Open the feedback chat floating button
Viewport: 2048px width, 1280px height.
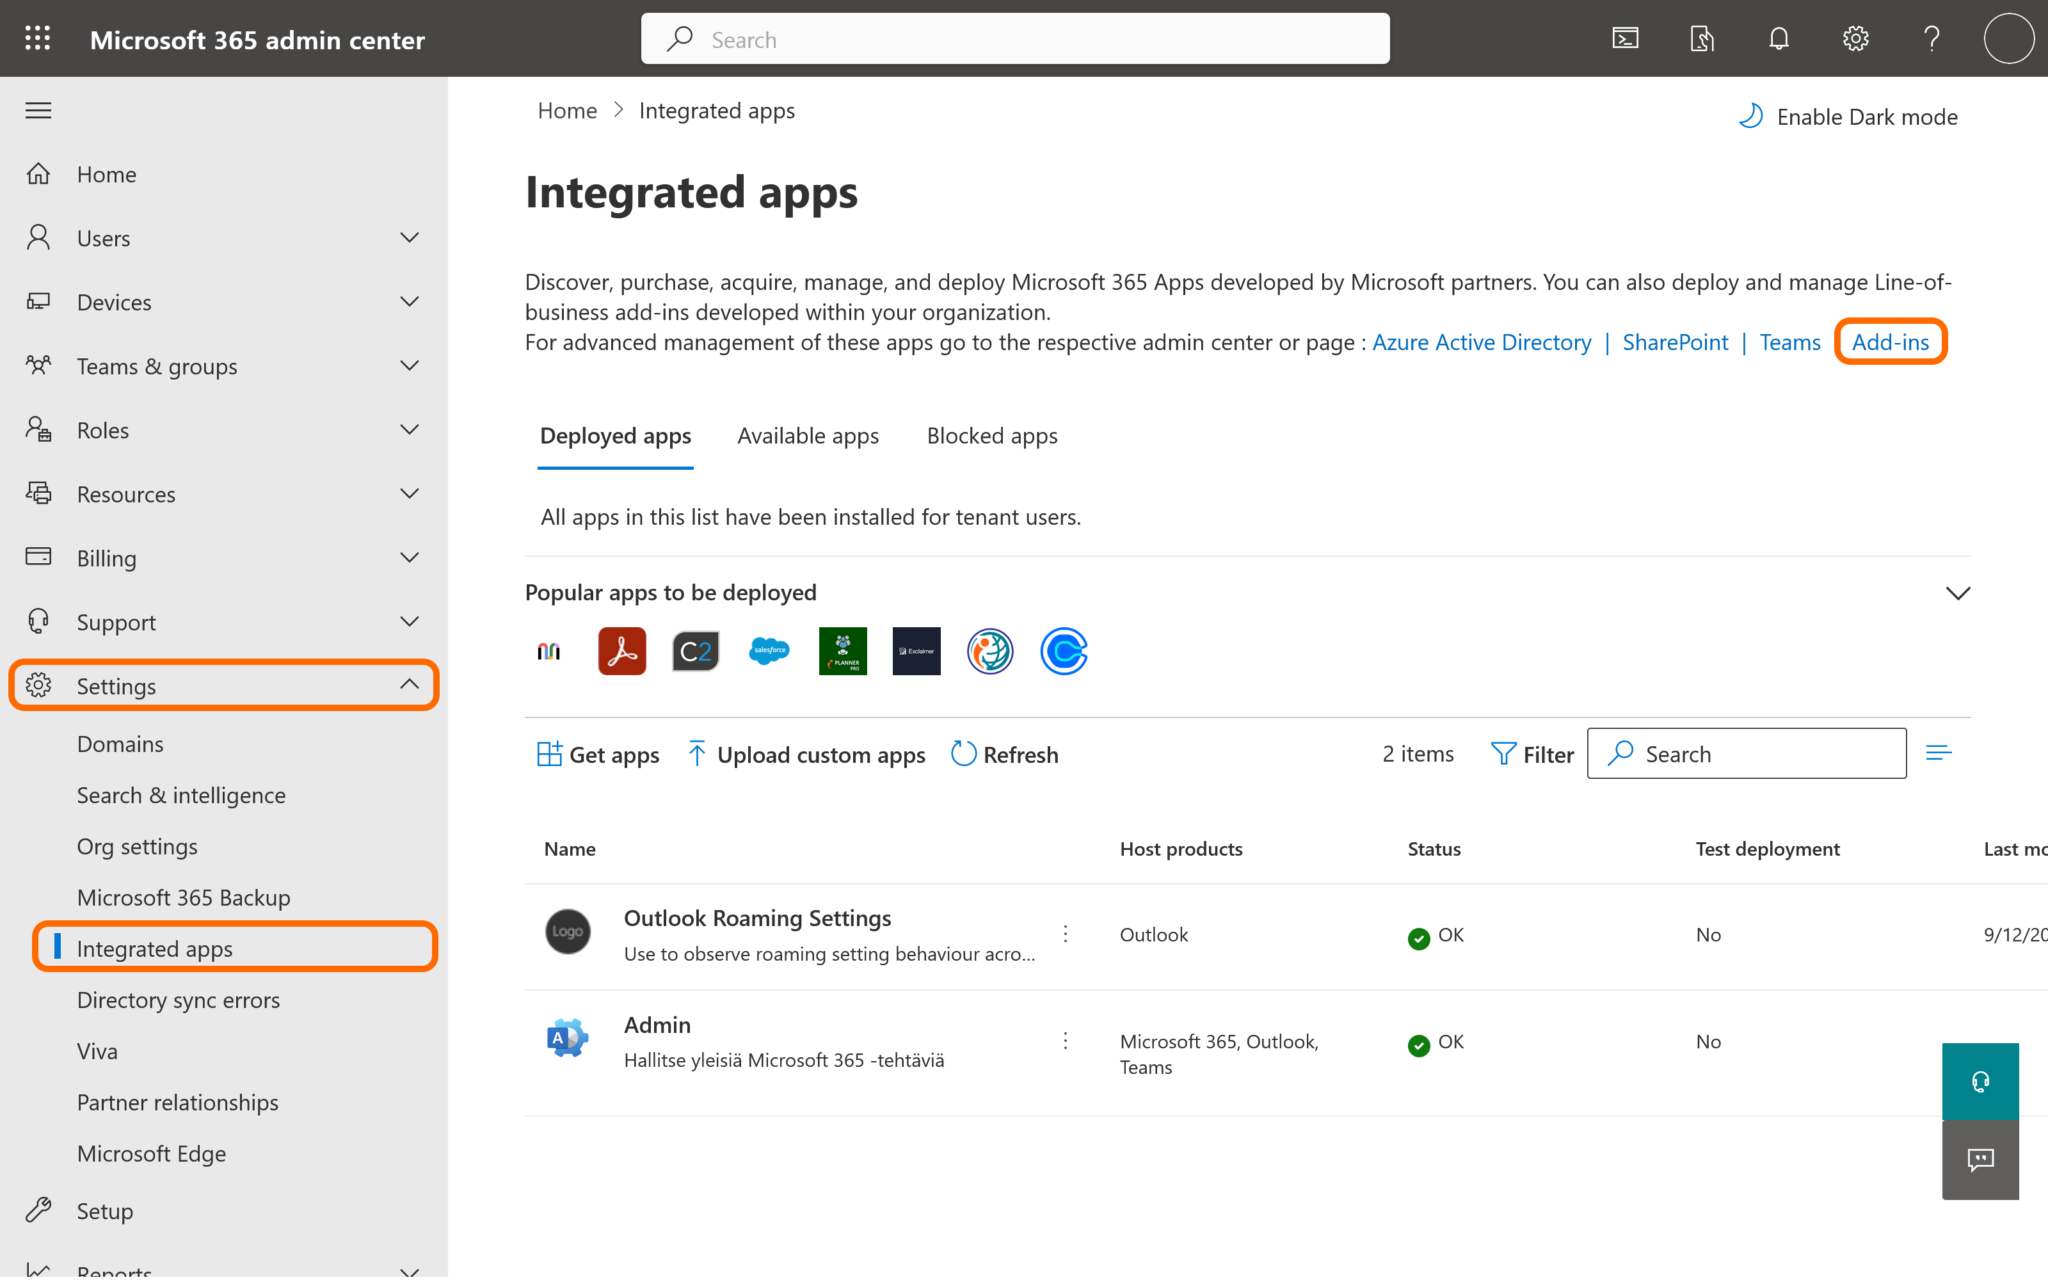tap(1980, 1160)
